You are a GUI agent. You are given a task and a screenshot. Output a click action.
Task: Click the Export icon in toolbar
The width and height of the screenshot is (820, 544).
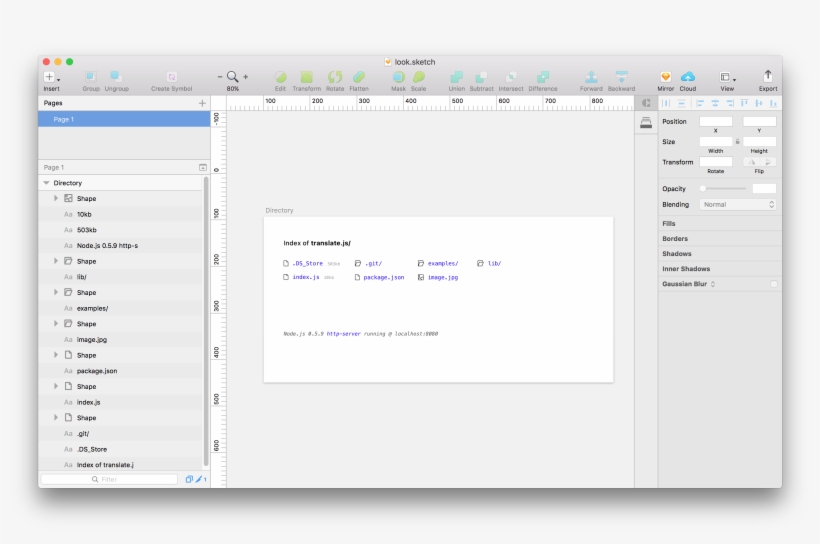(x=767, y=77)
